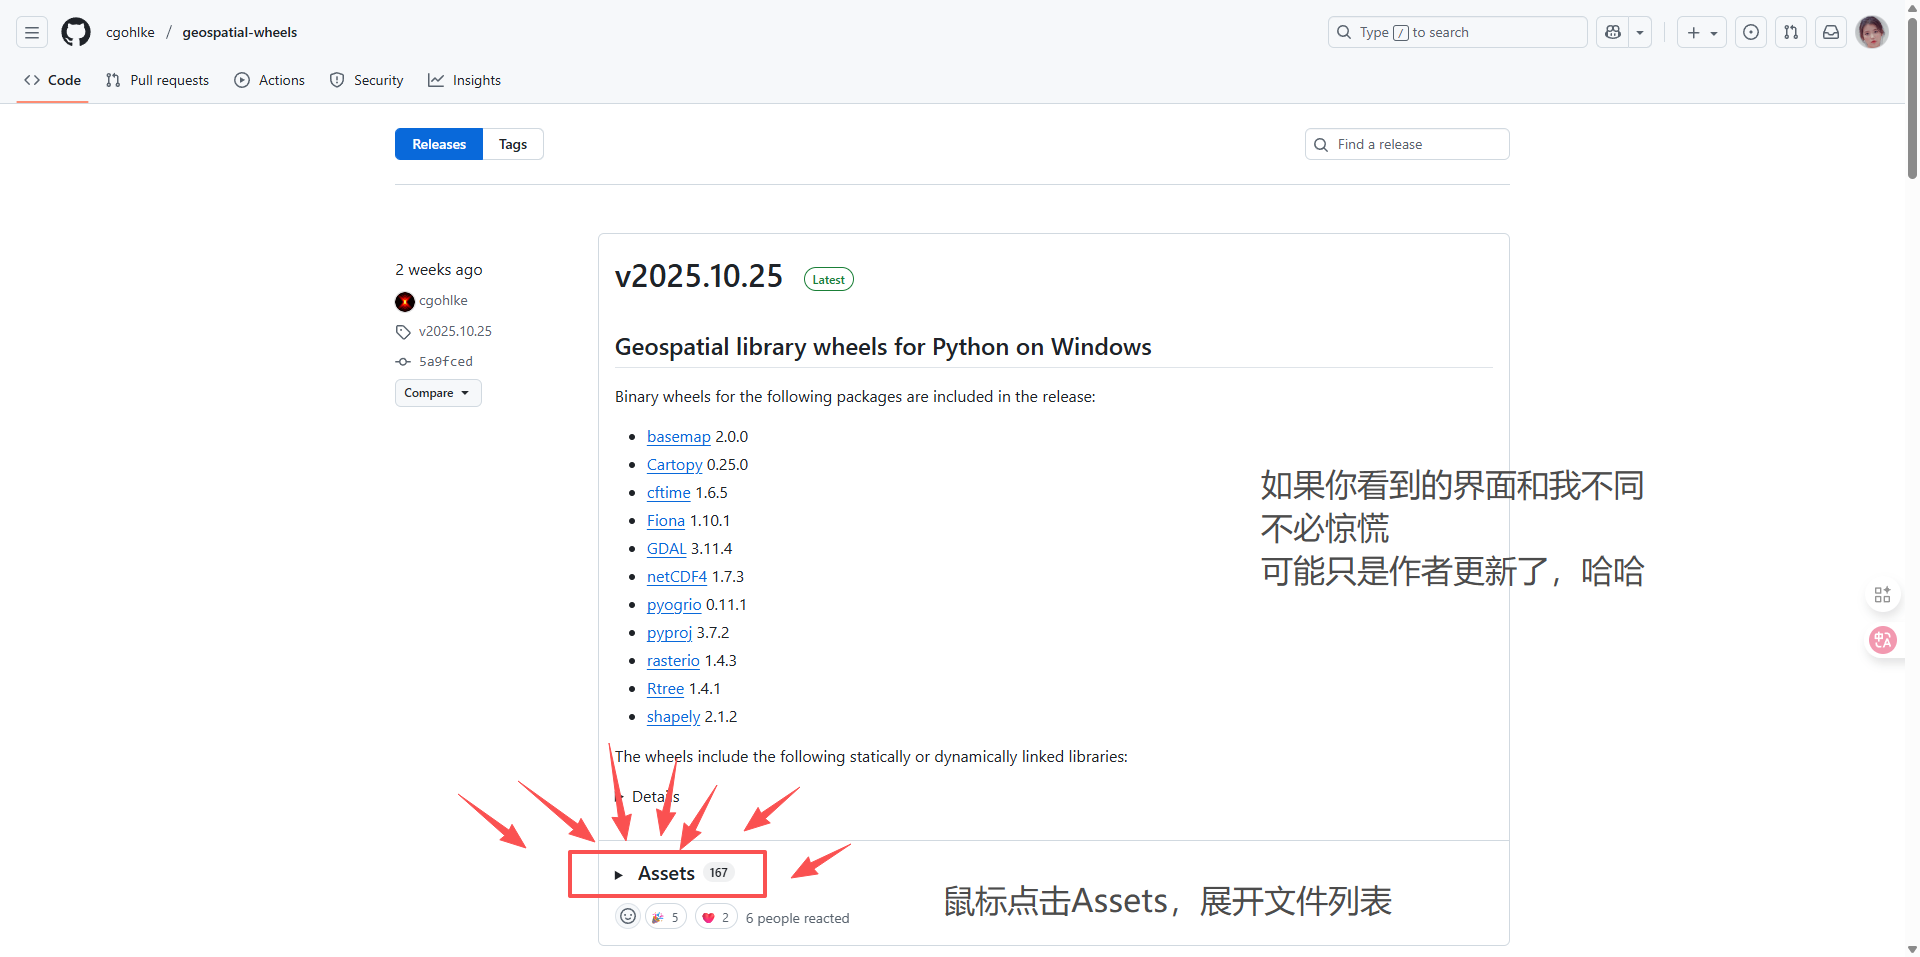Open your pull requests from the header icon
The image size is (1920, 957).
[1790, 32]
